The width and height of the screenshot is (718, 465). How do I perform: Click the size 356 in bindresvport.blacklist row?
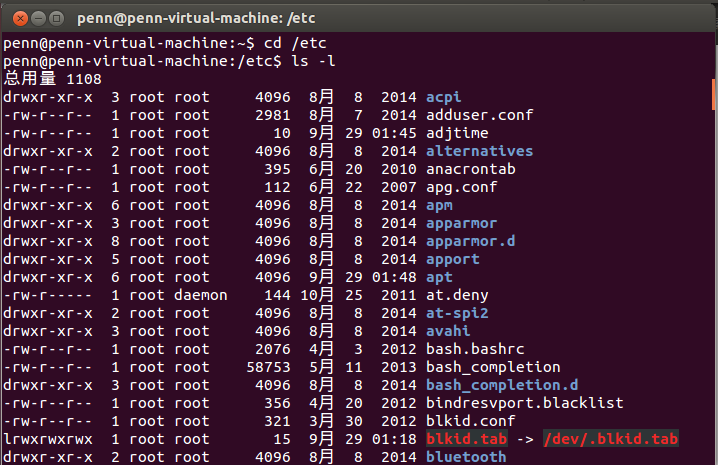[277, 403]
